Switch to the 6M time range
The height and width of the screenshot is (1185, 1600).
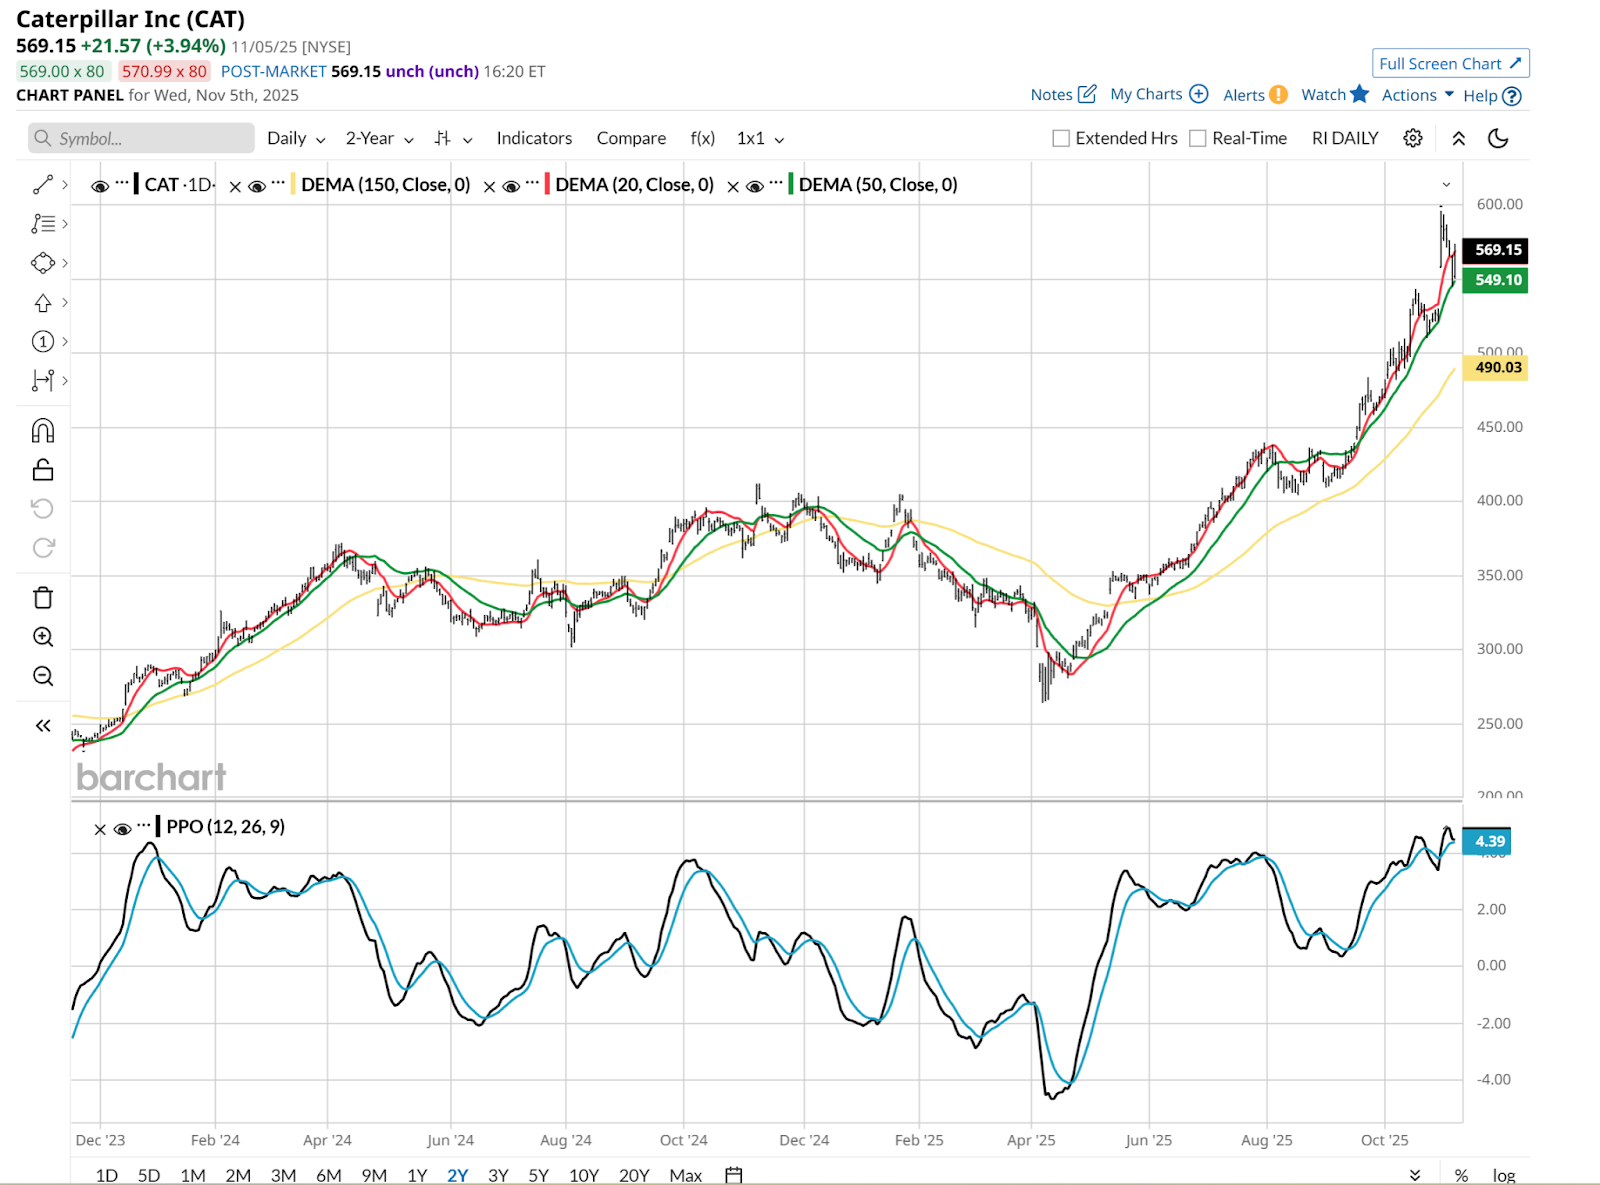click(329, 1175)
